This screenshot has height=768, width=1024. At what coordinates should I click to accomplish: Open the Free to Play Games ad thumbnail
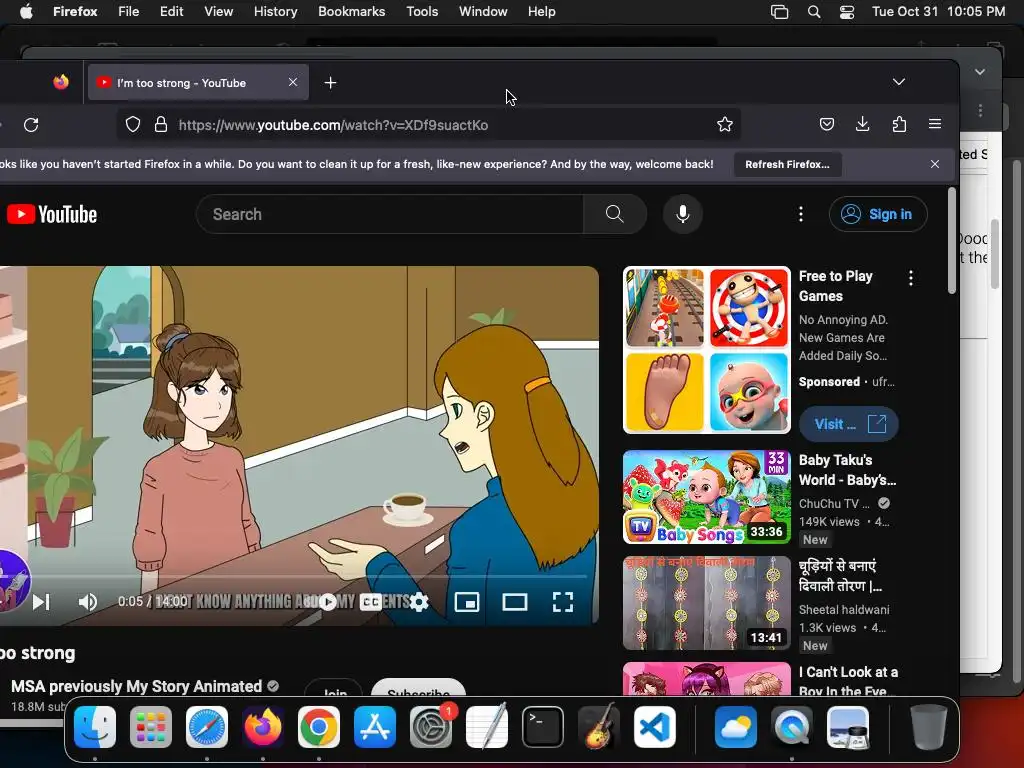tap(707, 350)
